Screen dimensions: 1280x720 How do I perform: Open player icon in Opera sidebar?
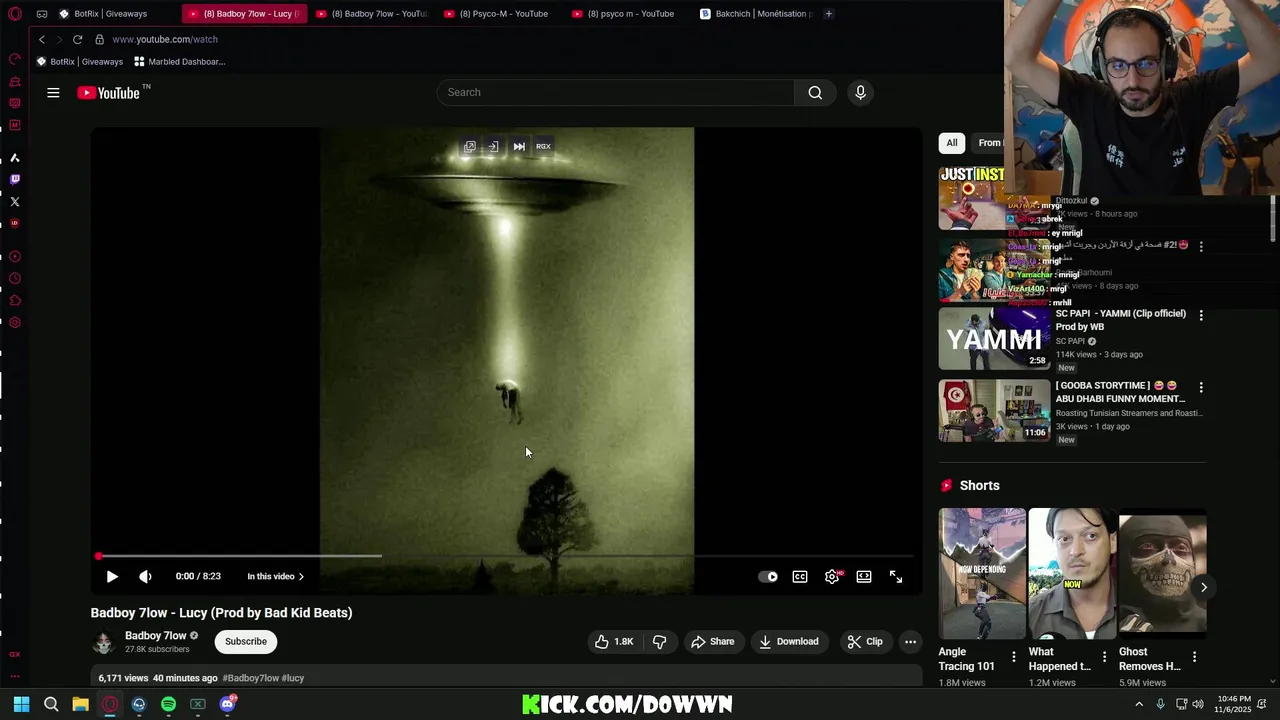pyautogui.click(x=15, y=257)
